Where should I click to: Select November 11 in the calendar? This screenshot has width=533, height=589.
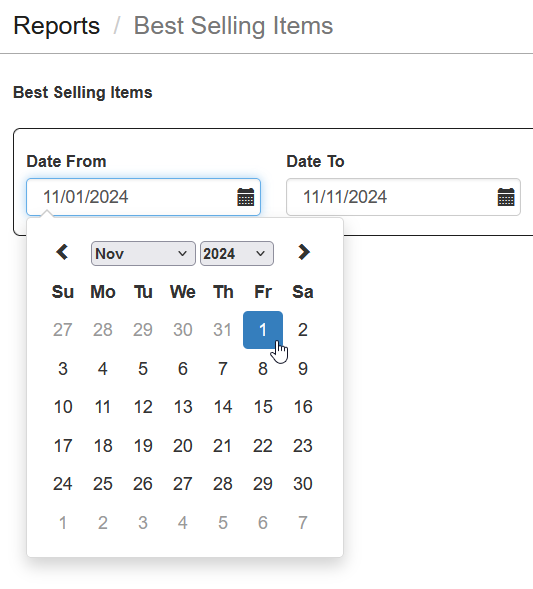pos(103,407)
